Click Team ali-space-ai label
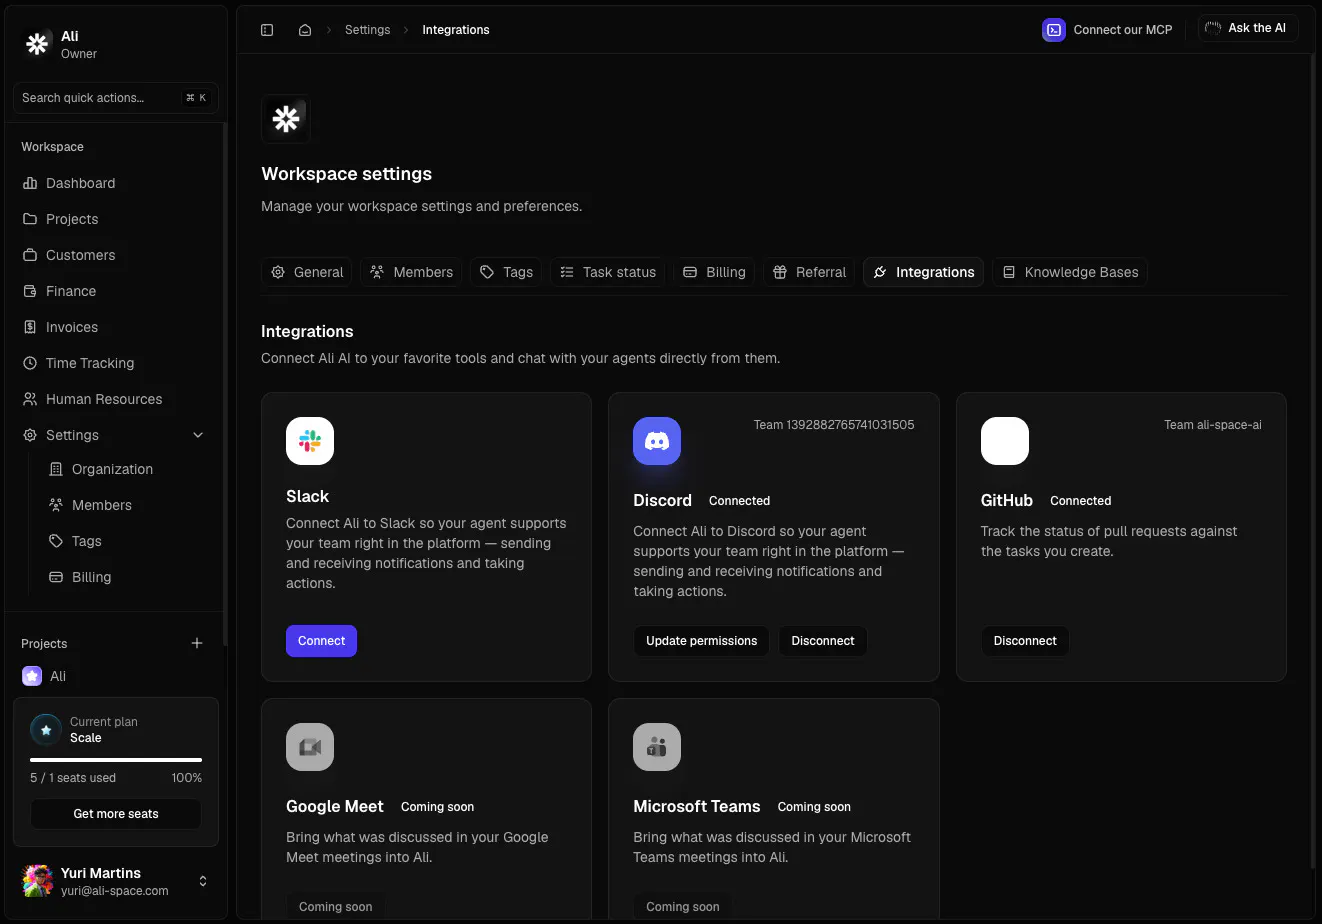 click(x=1213, y=425)
